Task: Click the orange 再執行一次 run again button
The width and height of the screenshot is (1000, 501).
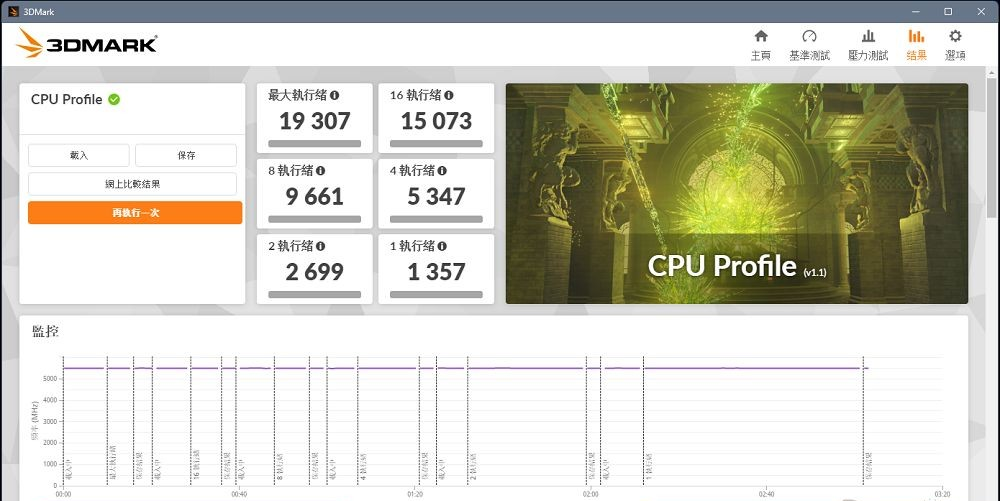Action: [x=135, y=213]
